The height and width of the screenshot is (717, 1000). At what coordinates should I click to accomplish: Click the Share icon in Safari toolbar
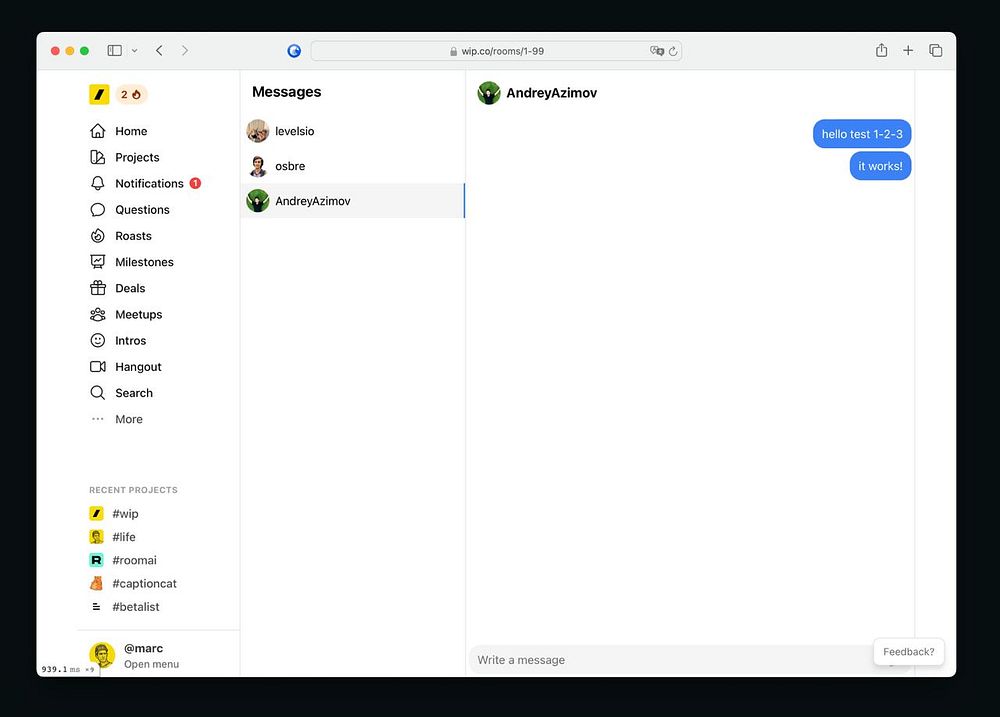881,50
